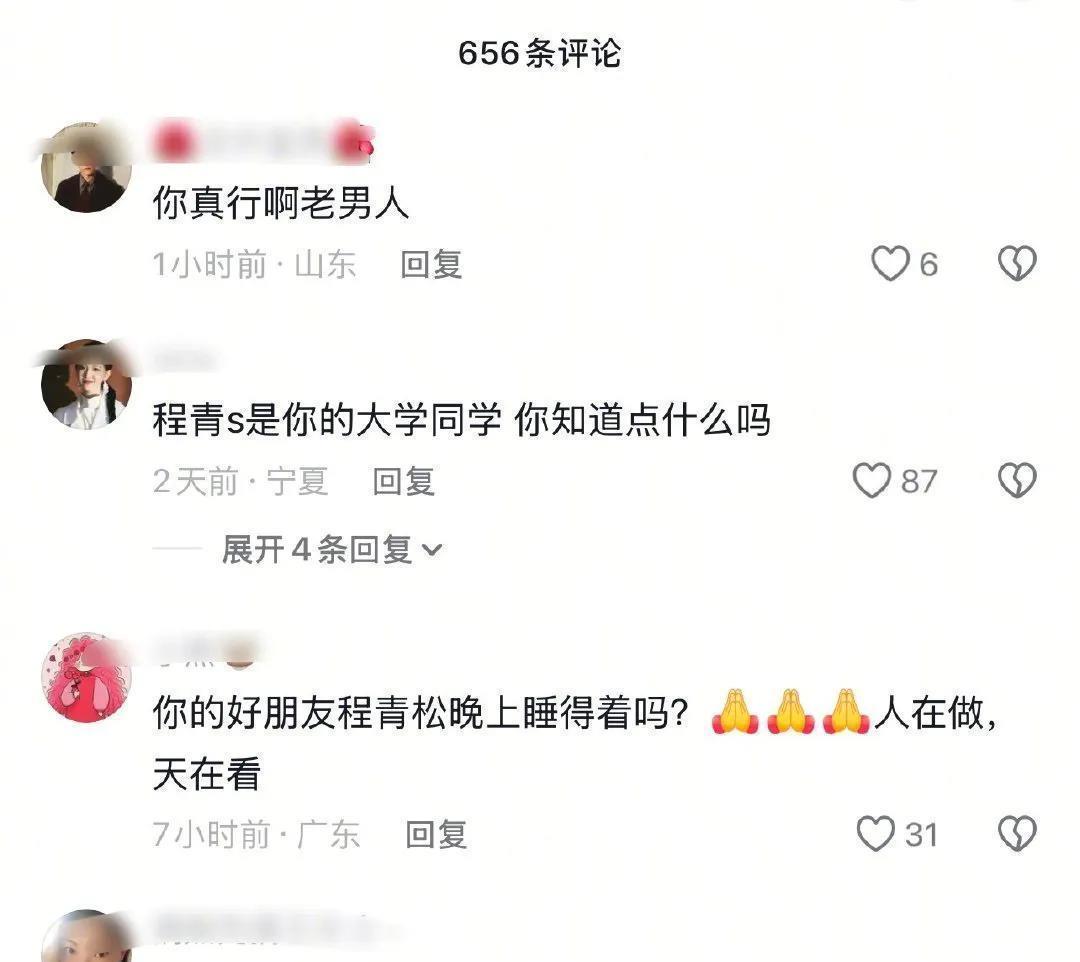Image resolution: width=1080 pixels, height=962 pixels.
Task: Tap the "656条评论" header title
Action: (539, 53)
